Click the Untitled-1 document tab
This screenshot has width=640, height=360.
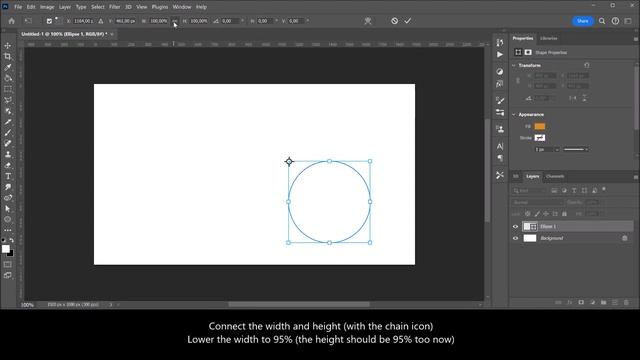[x=64, y=34]
